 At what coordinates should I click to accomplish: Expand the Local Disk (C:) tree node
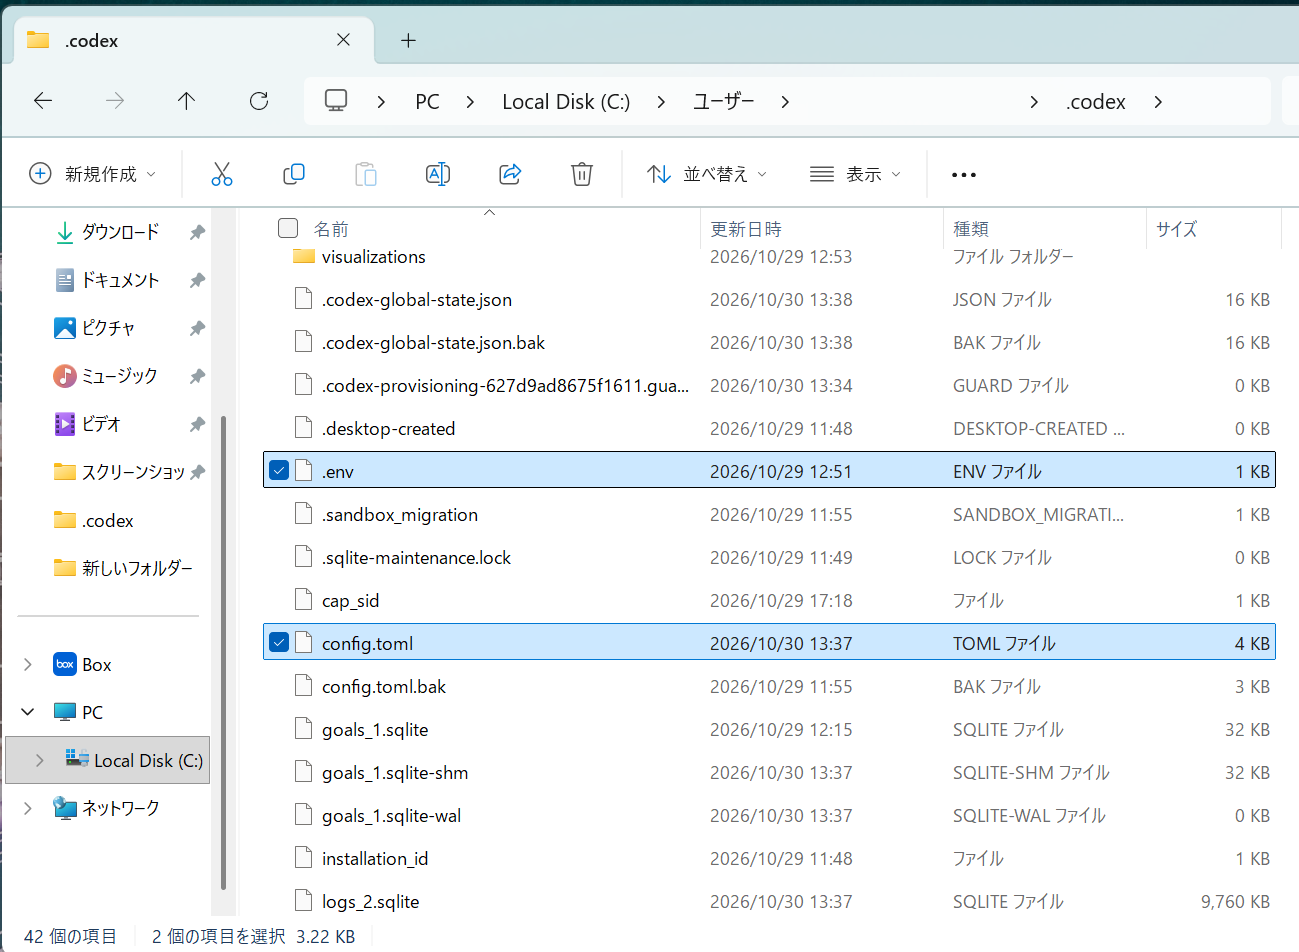click(39, 760)
